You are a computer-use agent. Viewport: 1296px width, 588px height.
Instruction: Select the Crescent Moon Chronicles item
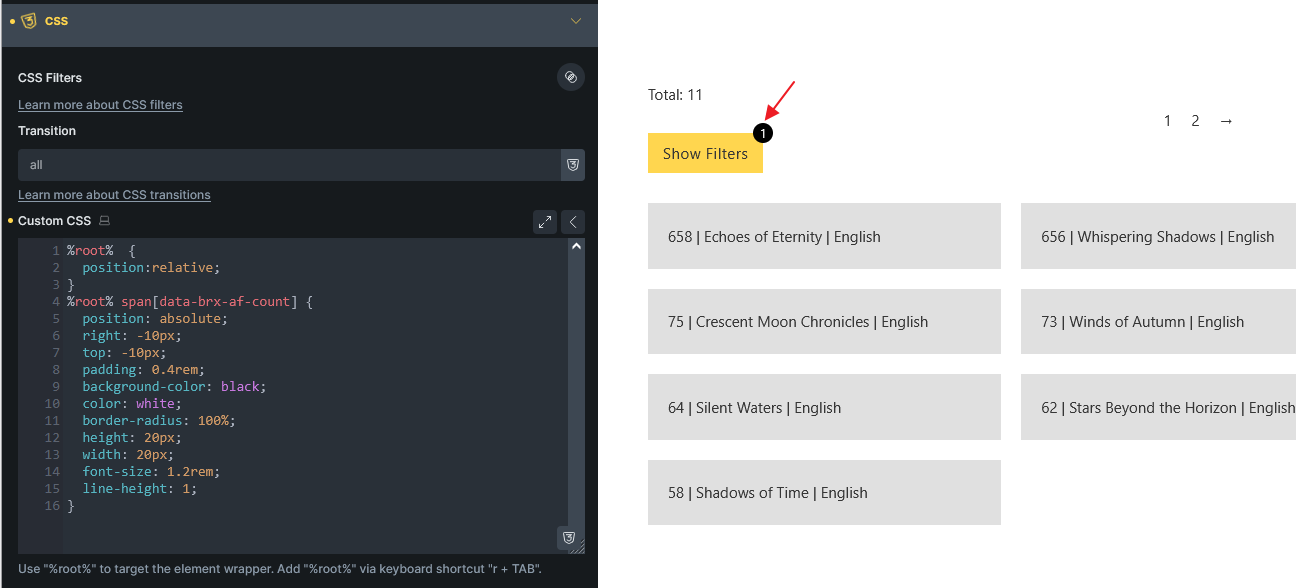[x=824, y=322]
